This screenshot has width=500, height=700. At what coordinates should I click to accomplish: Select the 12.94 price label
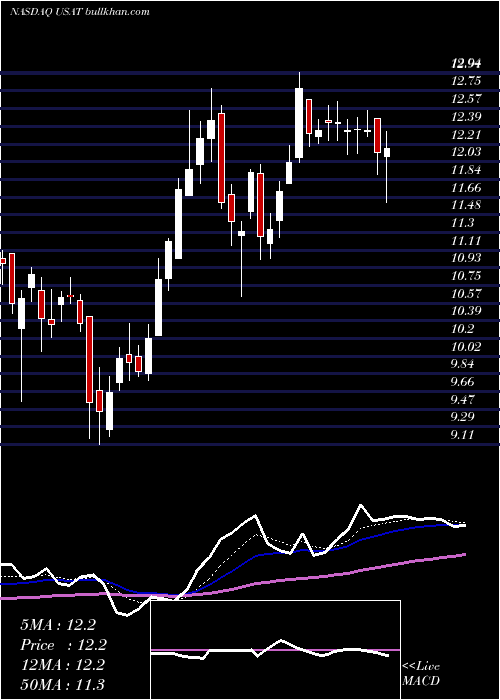(x=466, y=64)
